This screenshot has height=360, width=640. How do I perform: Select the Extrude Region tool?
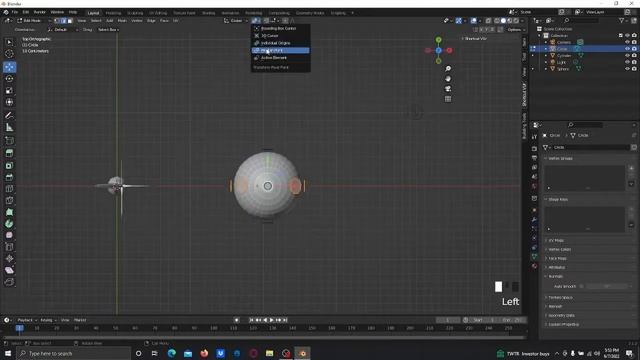[9, 153]
